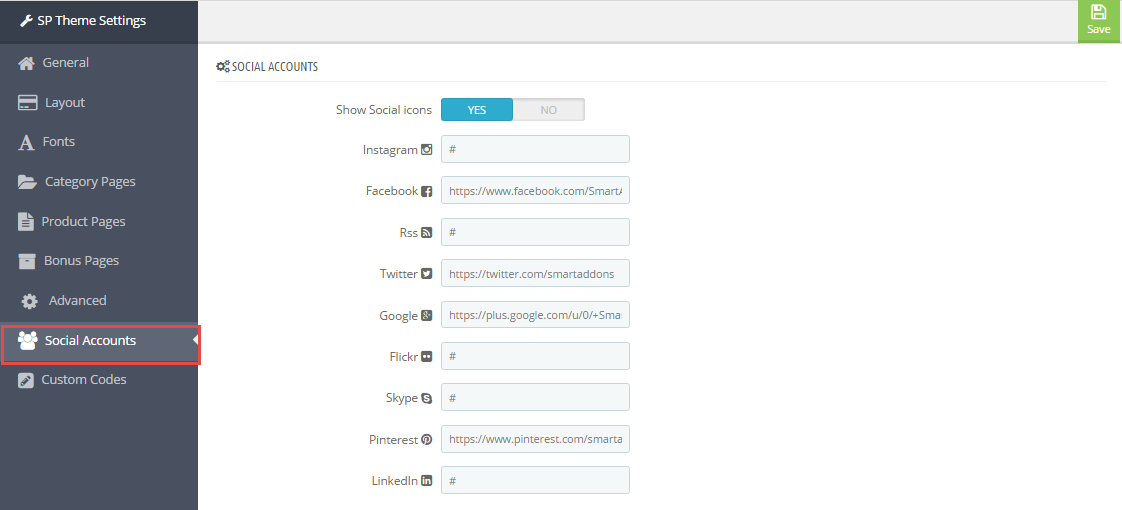
Task: Click the Google label text
Action: click(399, 315)
